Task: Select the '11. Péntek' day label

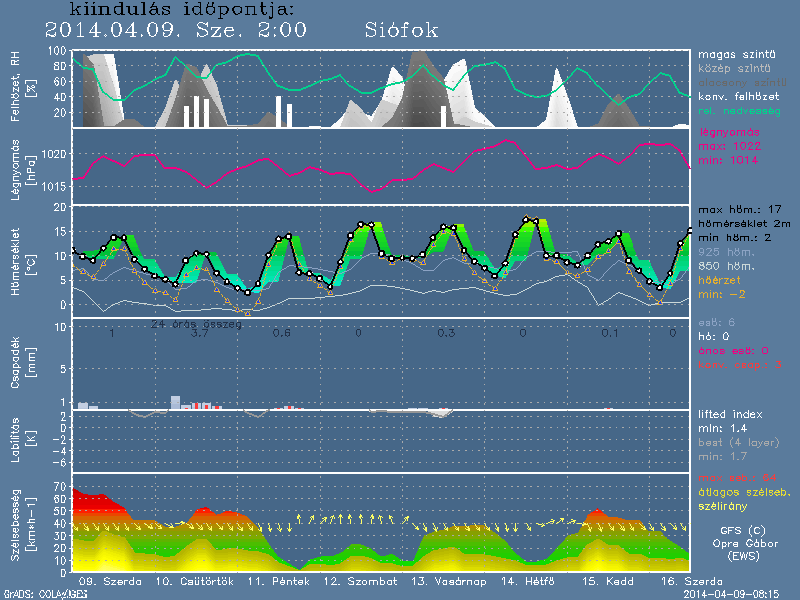Action: [272, 581]
